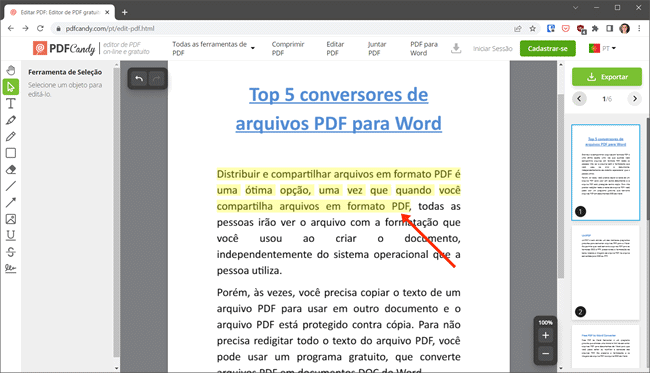The width and height of the screenshot is (650, 373).
Task: Click the highlighted paragraph text
Action: point(339,190)
